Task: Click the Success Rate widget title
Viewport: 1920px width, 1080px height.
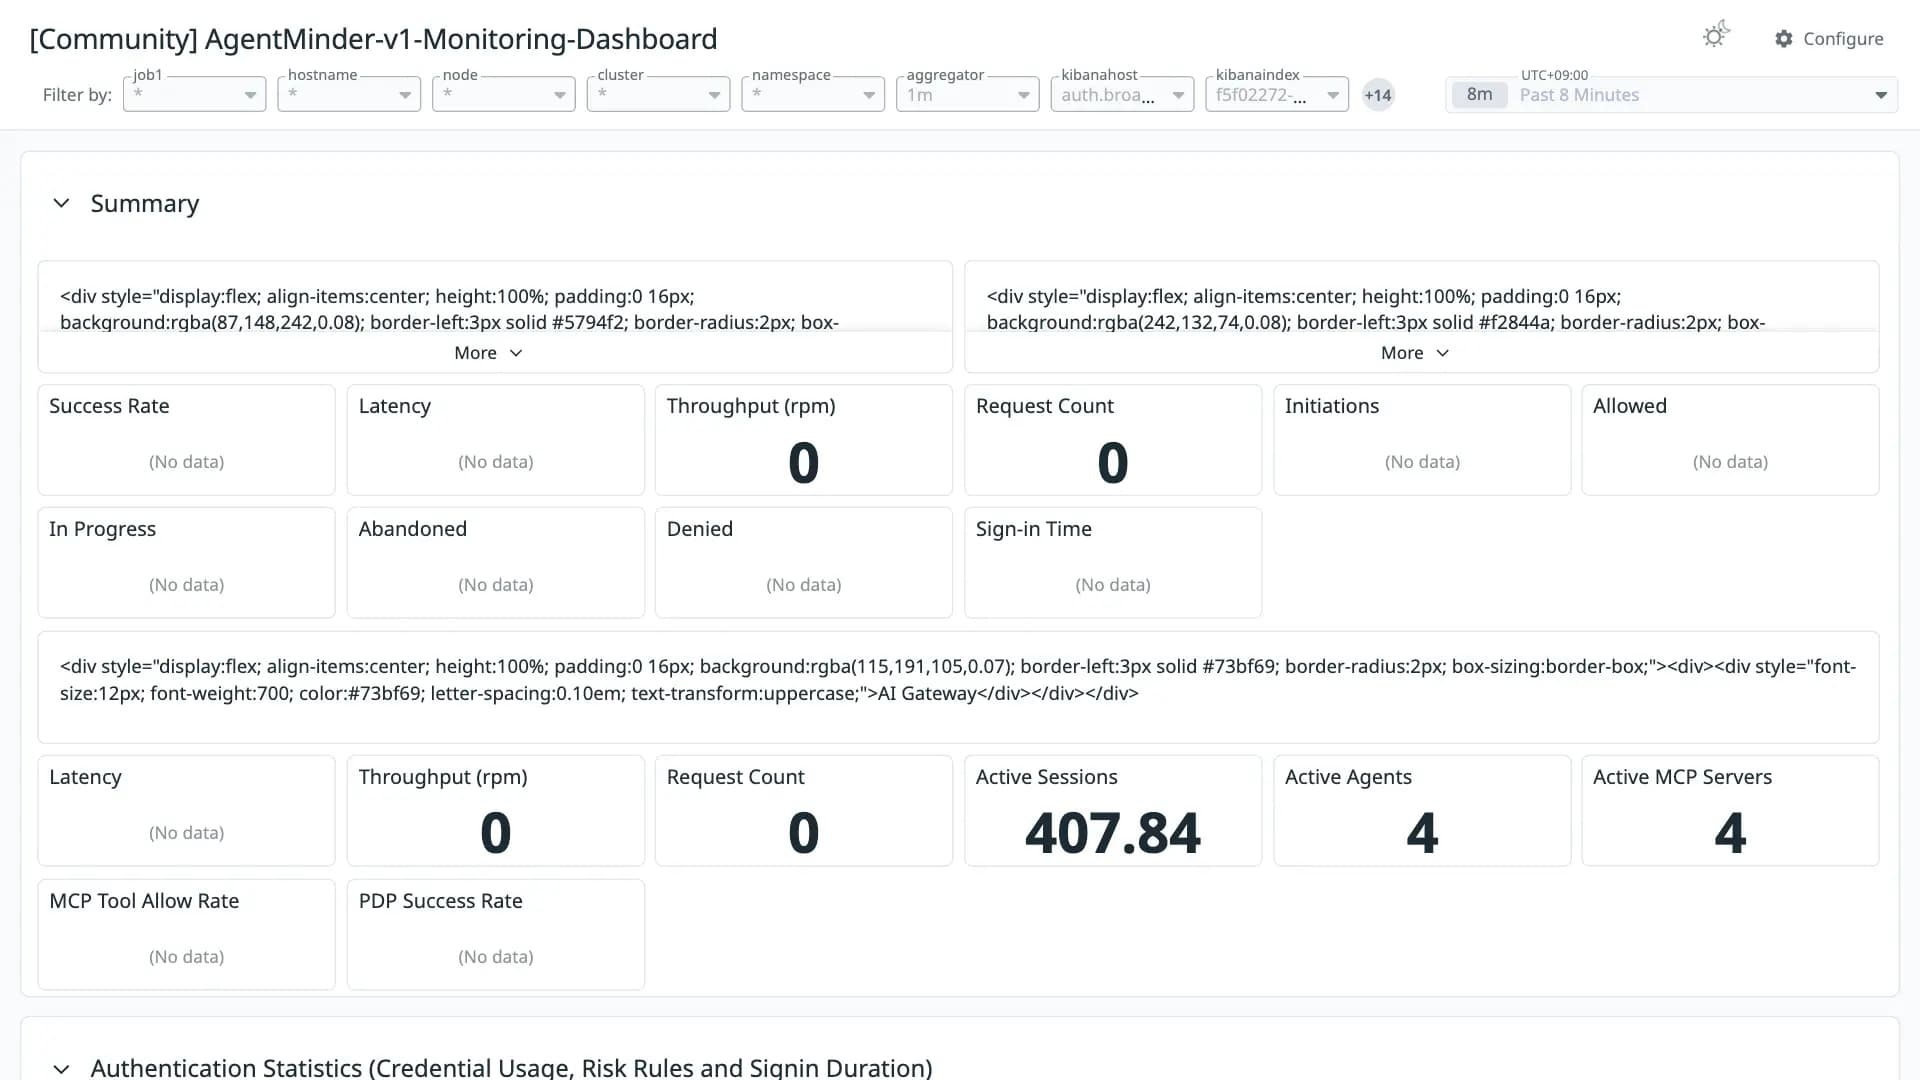Action: click(x=109, y=406)
